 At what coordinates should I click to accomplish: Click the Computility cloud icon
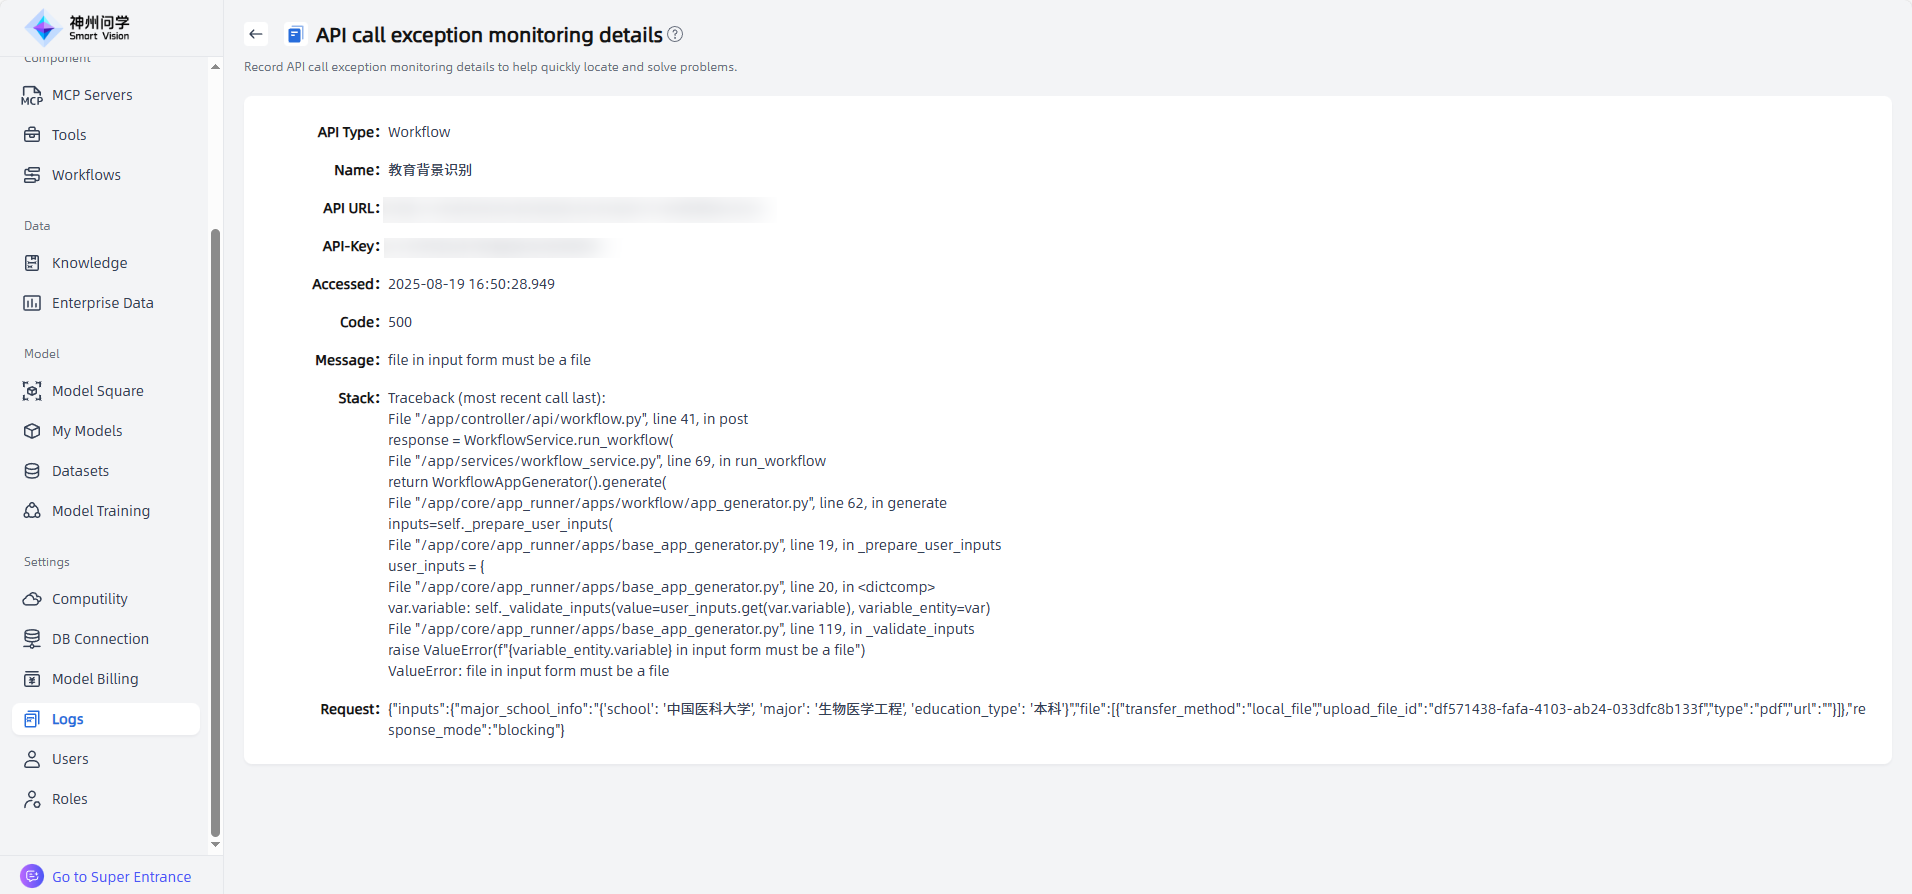pyautogui.click(x=32, y=599)
